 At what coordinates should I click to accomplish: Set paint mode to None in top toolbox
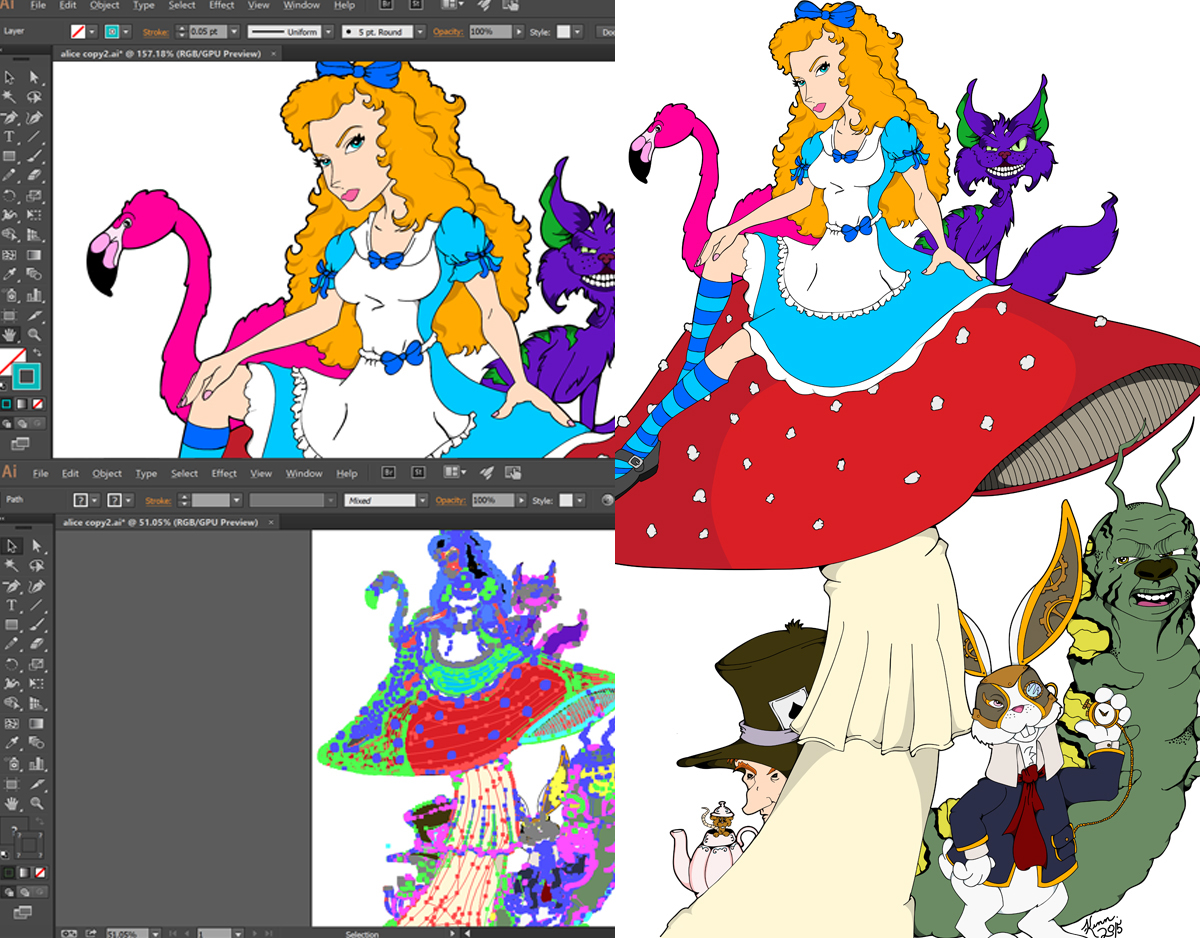pyautogui.click(x=37, y=403)
